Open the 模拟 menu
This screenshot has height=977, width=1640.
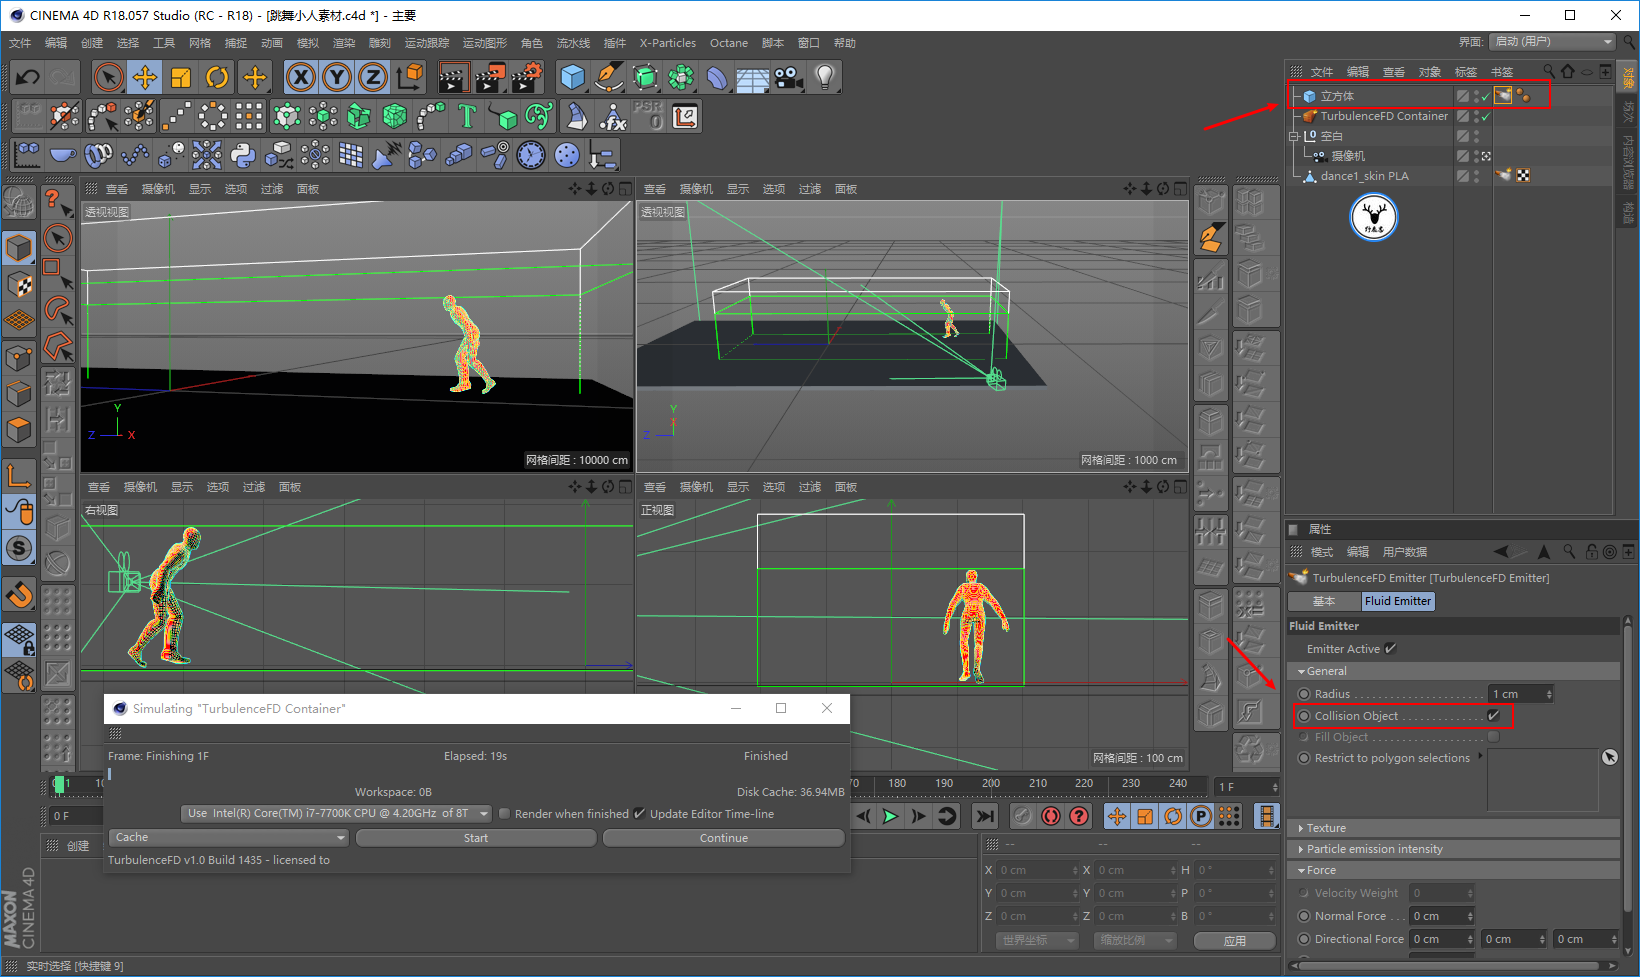click(308, 43)
